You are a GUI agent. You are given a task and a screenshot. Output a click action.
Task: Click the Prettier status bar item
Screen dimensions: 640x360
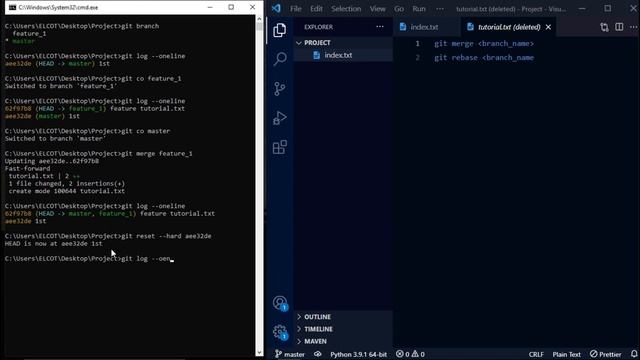point(606,354)
